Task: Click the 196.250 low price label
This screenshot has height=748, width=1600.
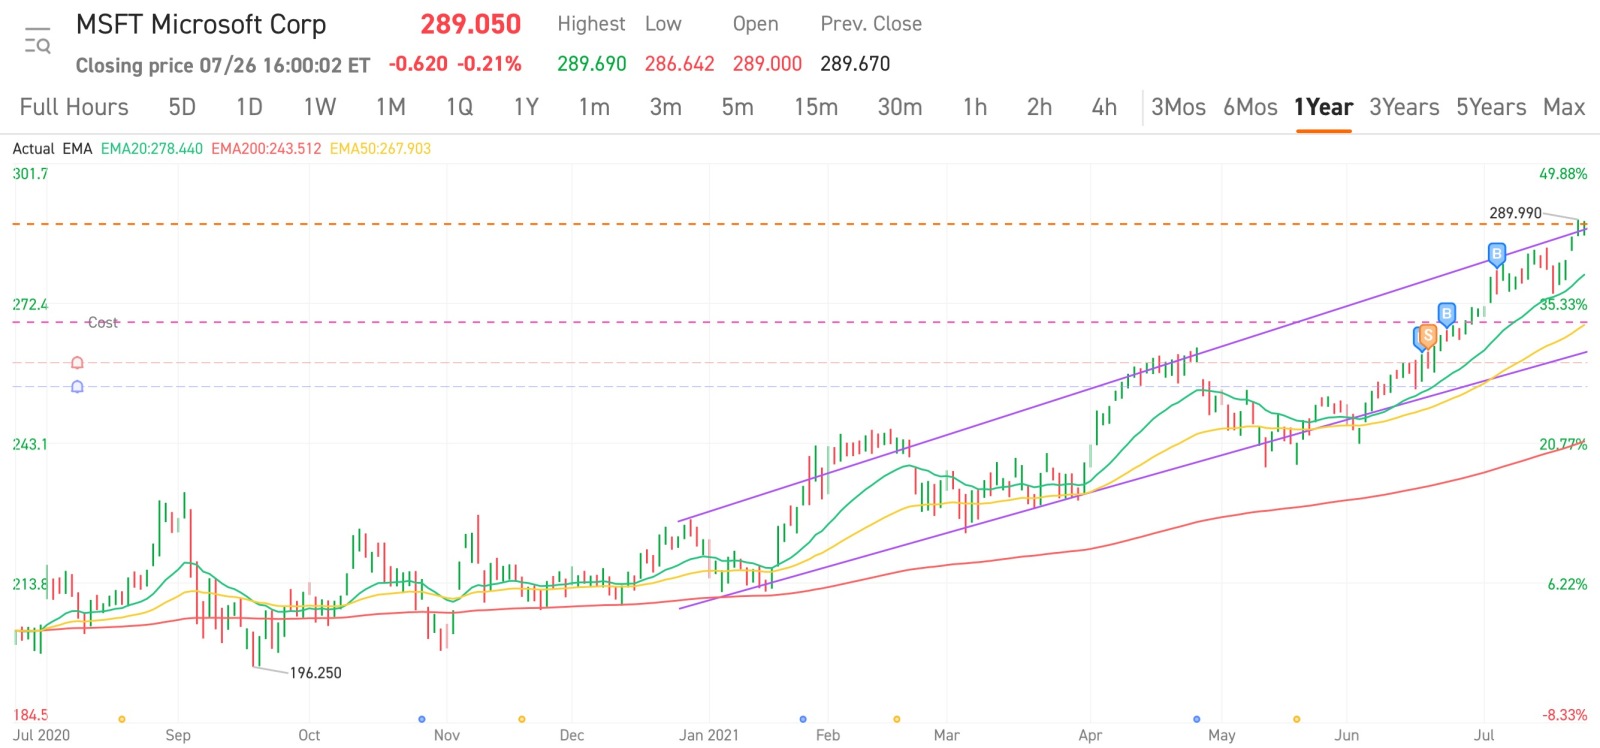Action: click(x=315, y=673)
